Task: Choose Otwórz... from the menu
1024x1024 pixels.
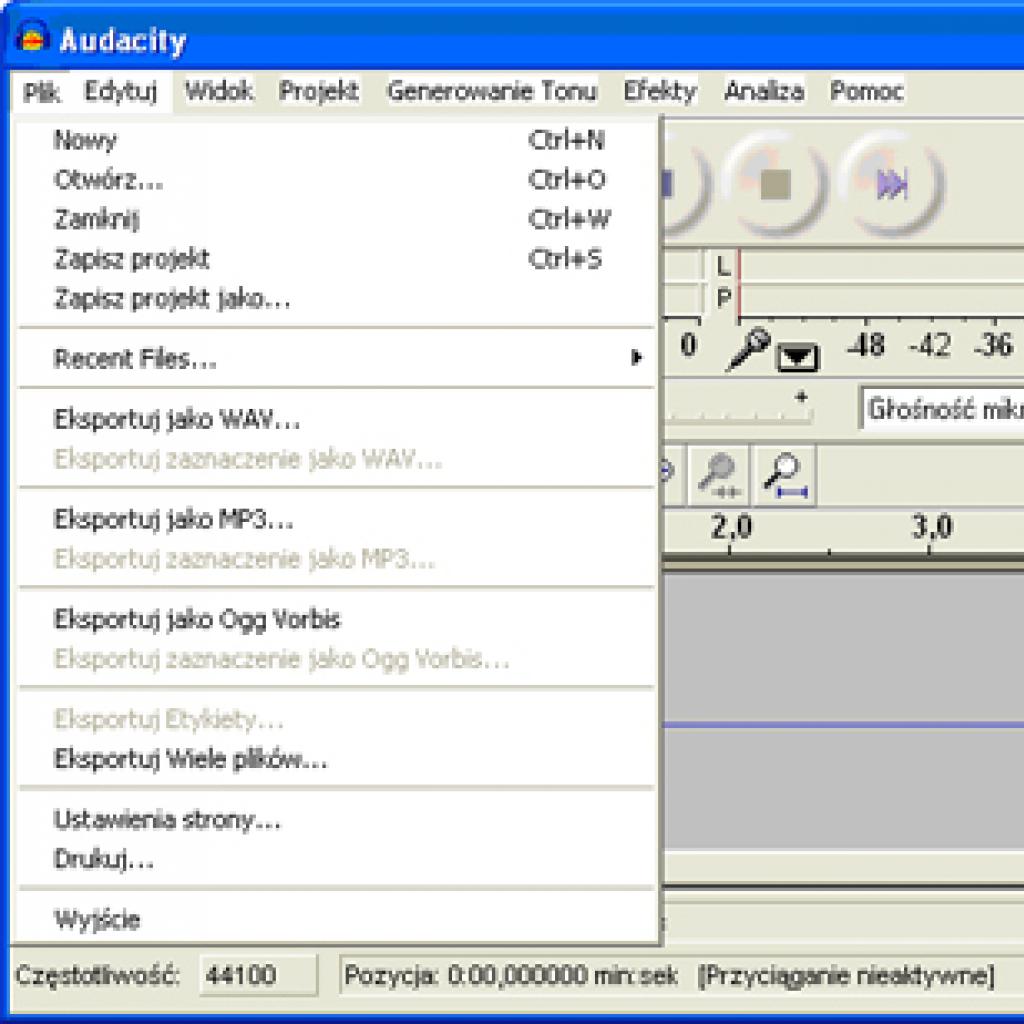Action: pyautogui.click(x=336, y=180)
